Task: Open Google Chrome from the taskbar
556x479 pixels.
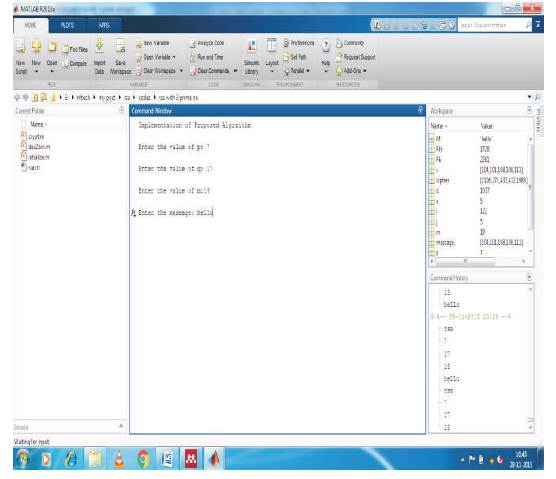Action: click(x=143, y=458)
